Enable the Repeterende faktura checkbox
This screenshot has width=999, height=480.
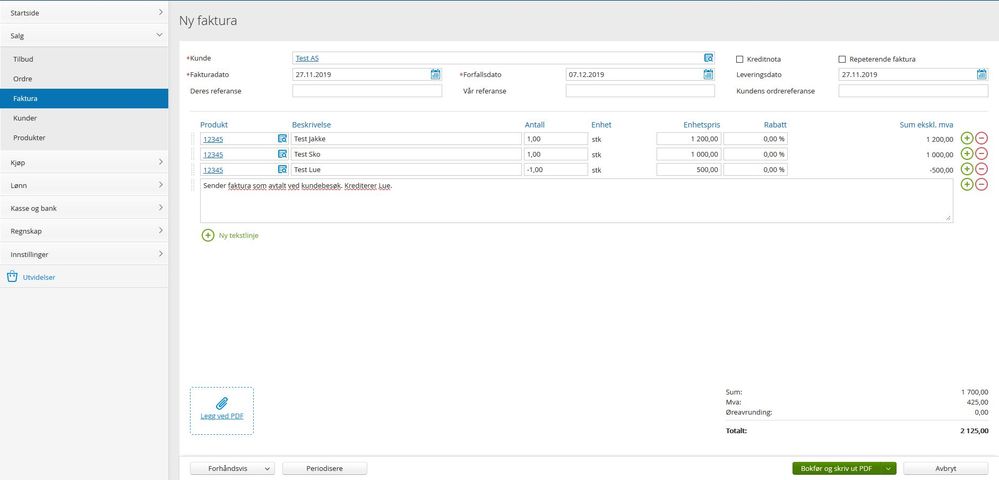(x=842, y=59)
